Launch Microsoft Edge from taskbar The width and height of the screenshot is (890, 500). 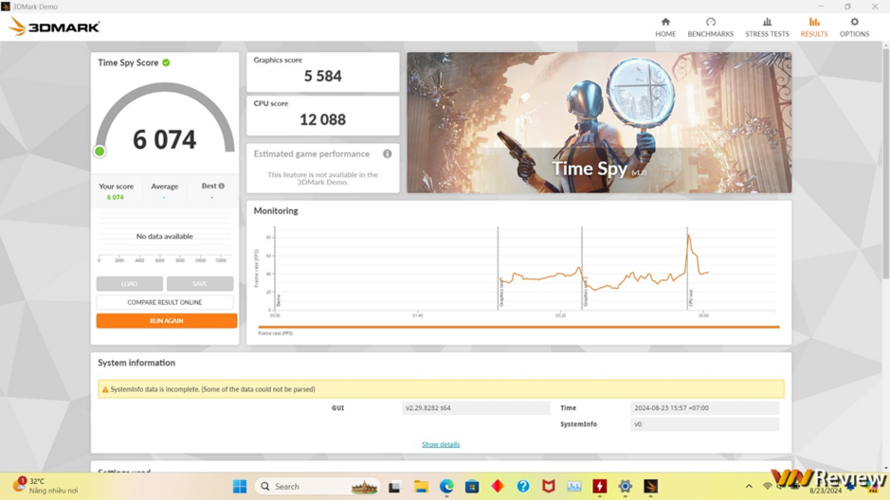pyautogui.click(x=447, y=486)
